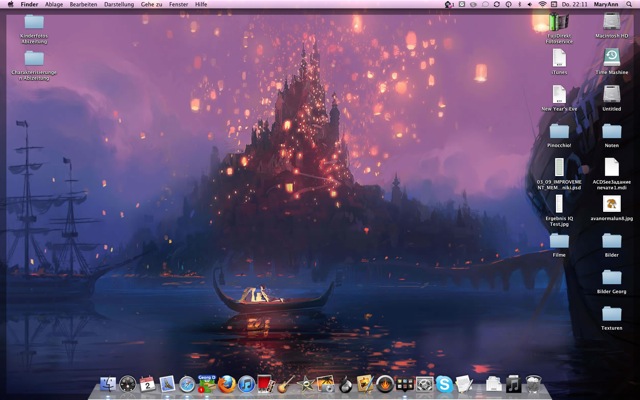This screenshot has height=400, width=640.
Task: Open Finder from the dock
Action: [x=108, y=384]
